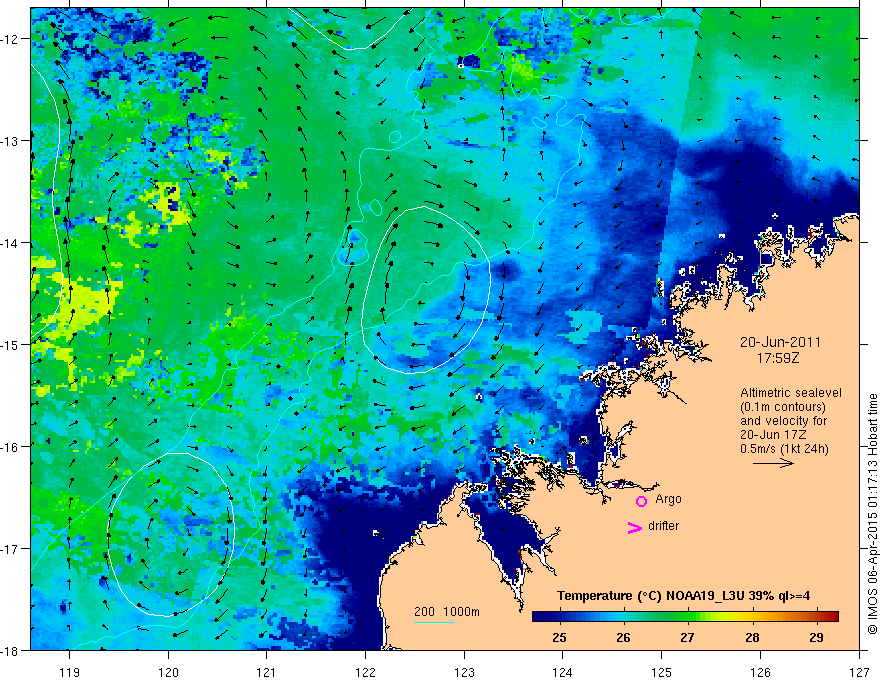Click the time label 17:59Z
The height and width of the screenshot is (680, 880).
point(778,358)
